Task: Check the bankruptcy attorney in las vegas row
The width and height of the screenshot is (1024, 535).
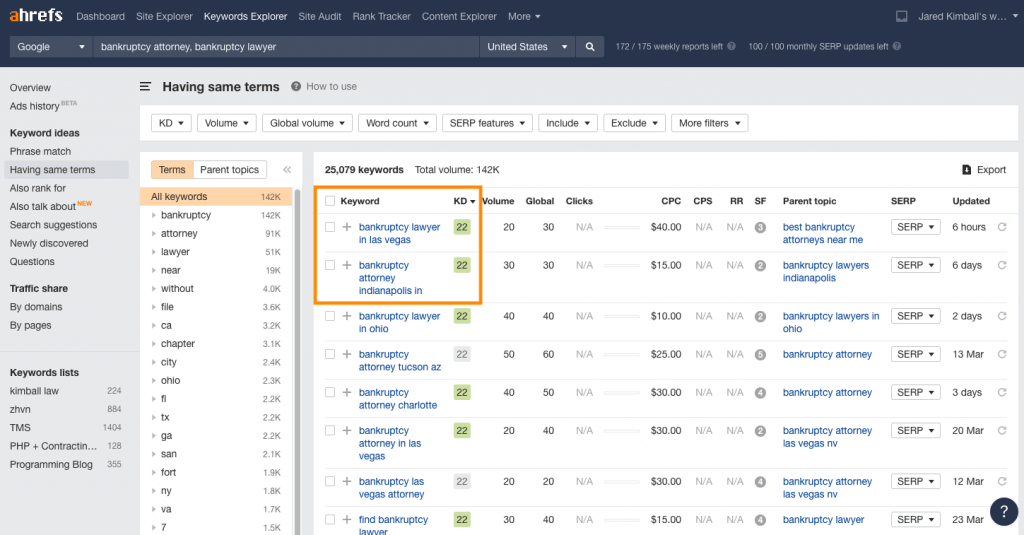Action: [x=330, y=430]
